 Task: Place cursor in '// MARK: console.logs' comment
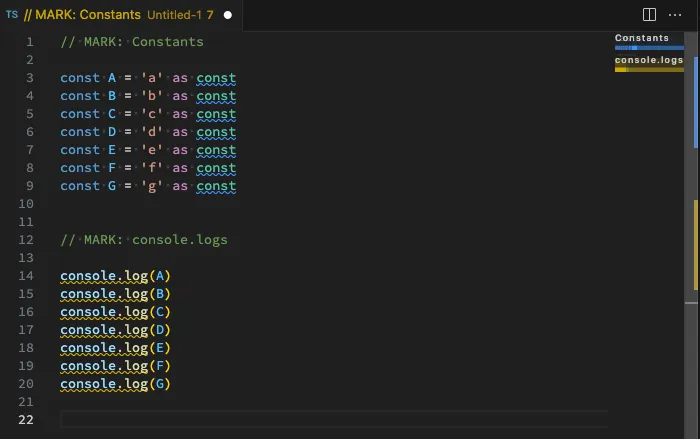click(144, 240)
